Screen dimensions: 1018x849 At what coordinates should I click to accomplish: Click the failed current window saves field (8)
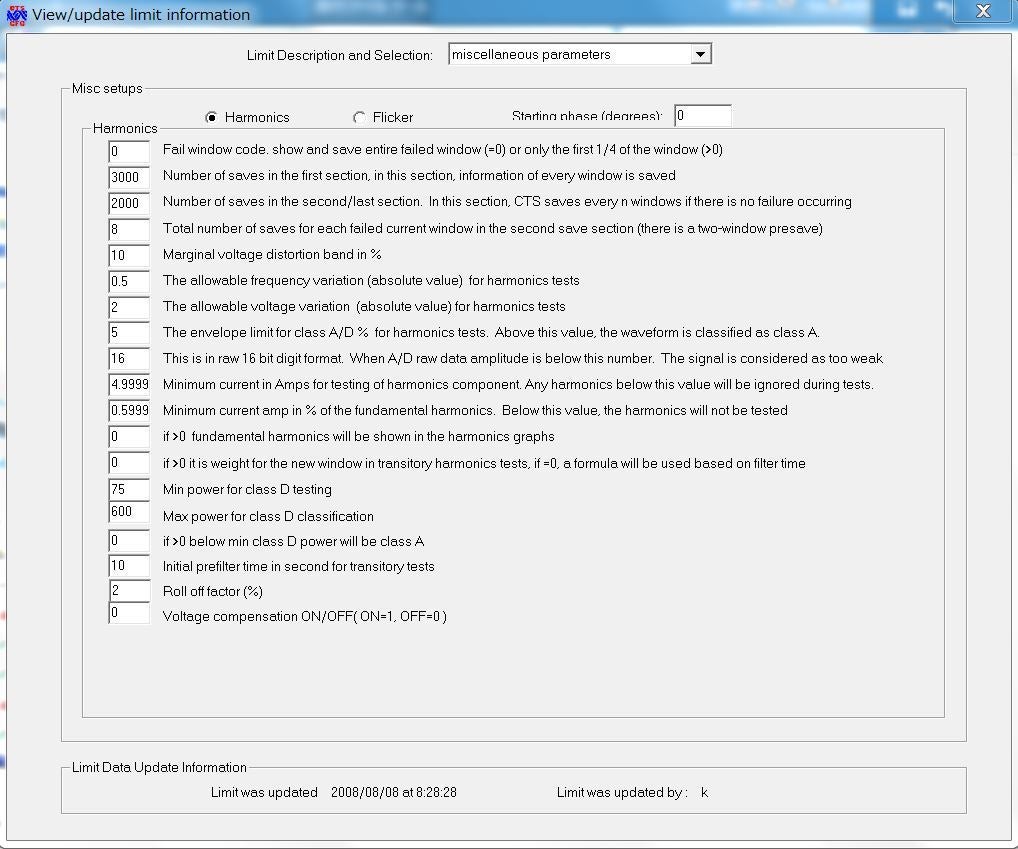pyautogui.click(x=129, y=229)
